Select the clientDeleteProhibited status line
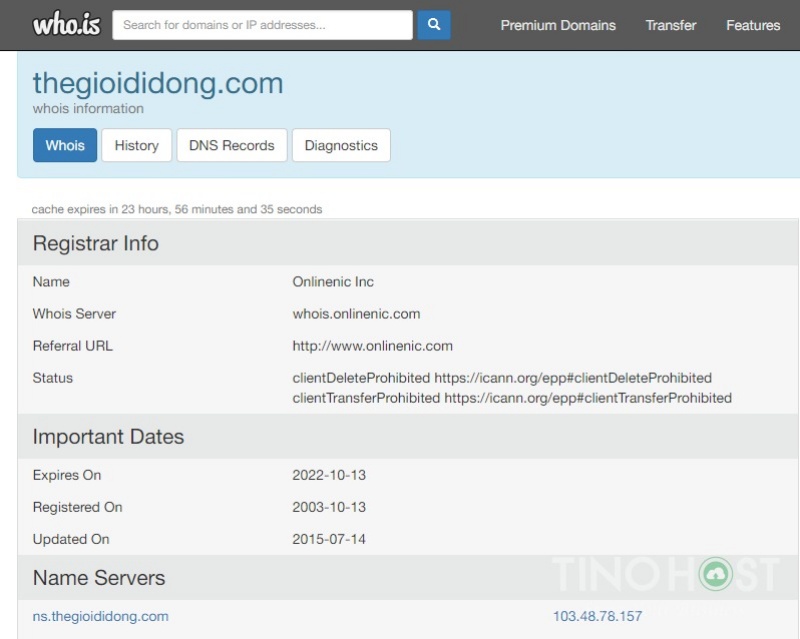Viewport: 800px width, 639px height. (x=502, y=378)
